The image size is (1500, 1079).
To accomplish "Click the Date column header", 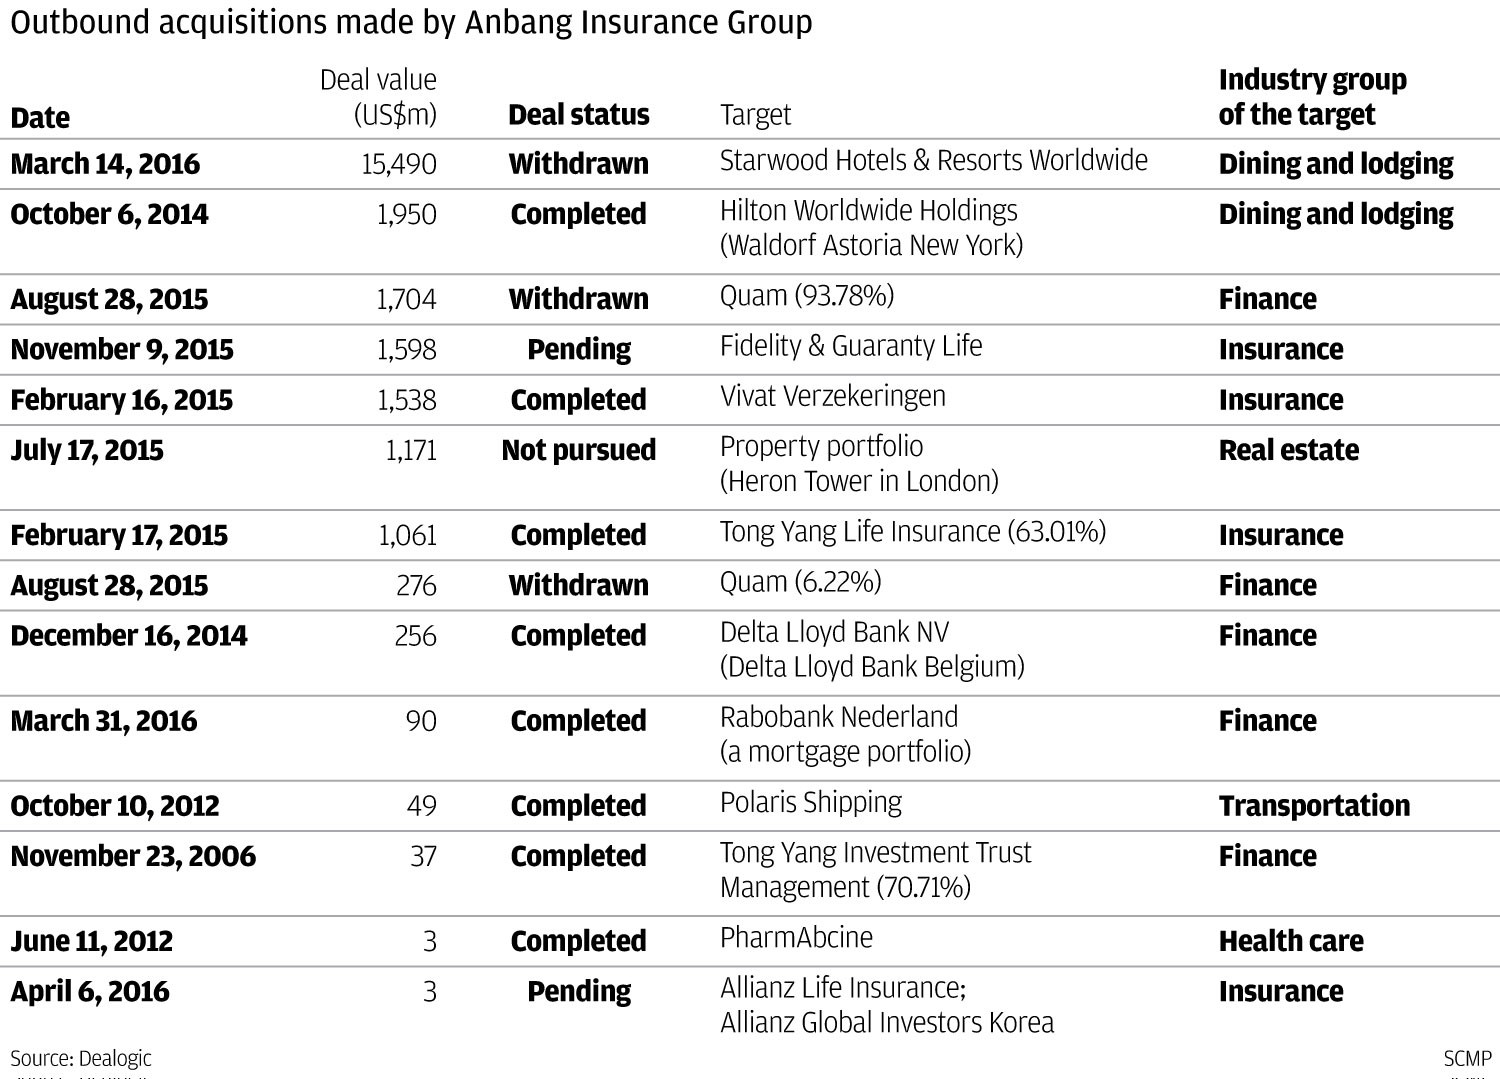I will (40, 118).
